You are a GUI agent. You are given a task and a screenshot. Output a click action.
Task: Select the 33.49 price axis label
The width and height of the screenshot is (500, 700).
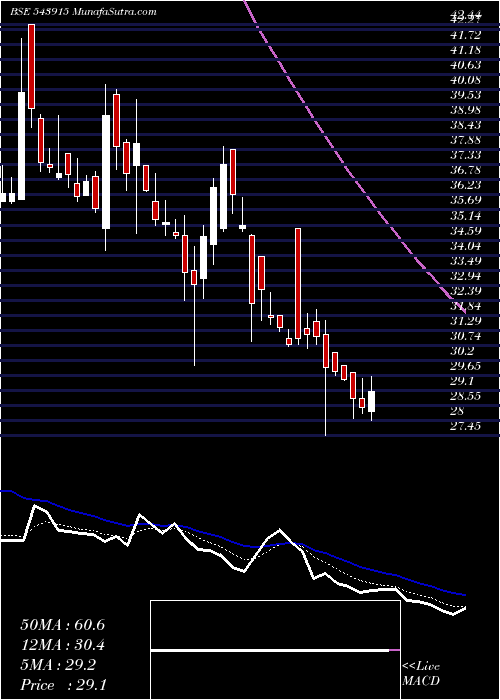(x=466, y=261)
